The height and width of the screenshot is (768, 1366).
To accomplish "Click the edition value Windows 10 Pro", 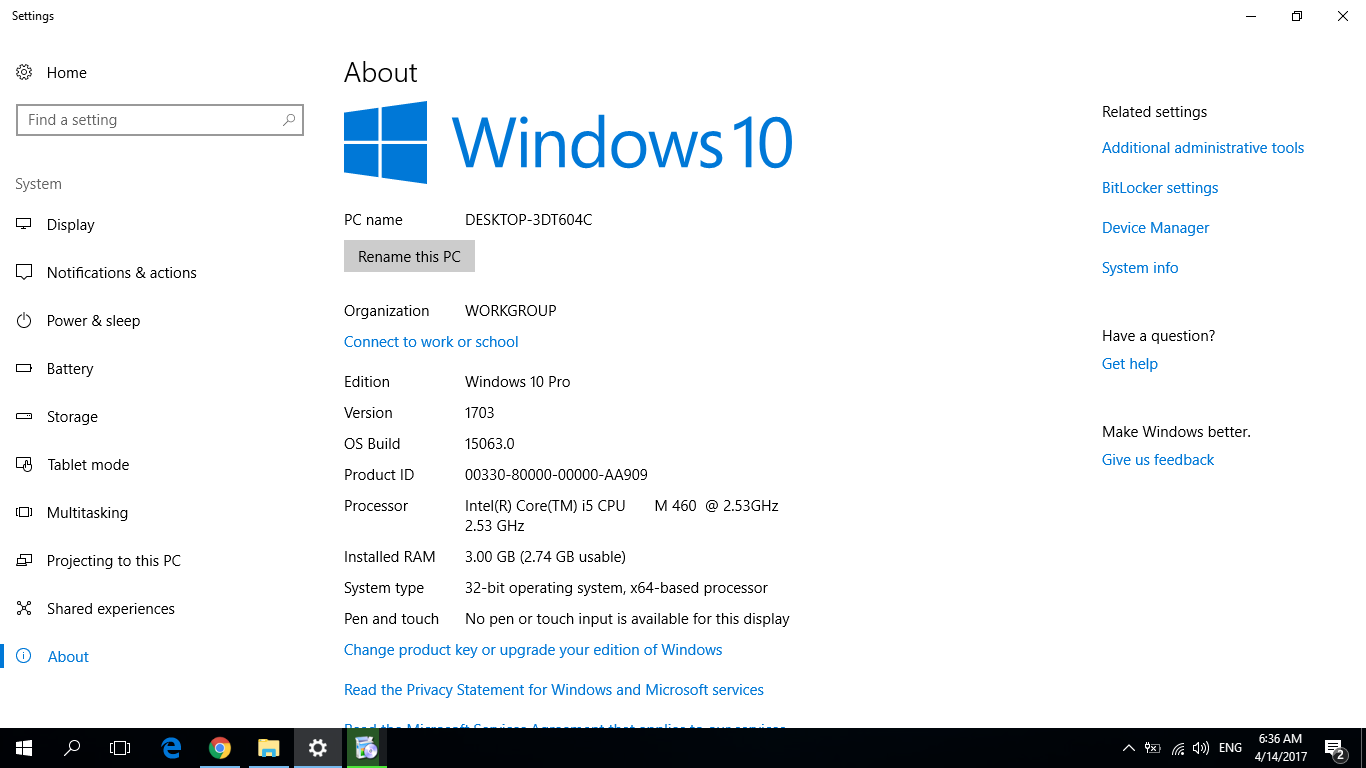I will point(517,382).
